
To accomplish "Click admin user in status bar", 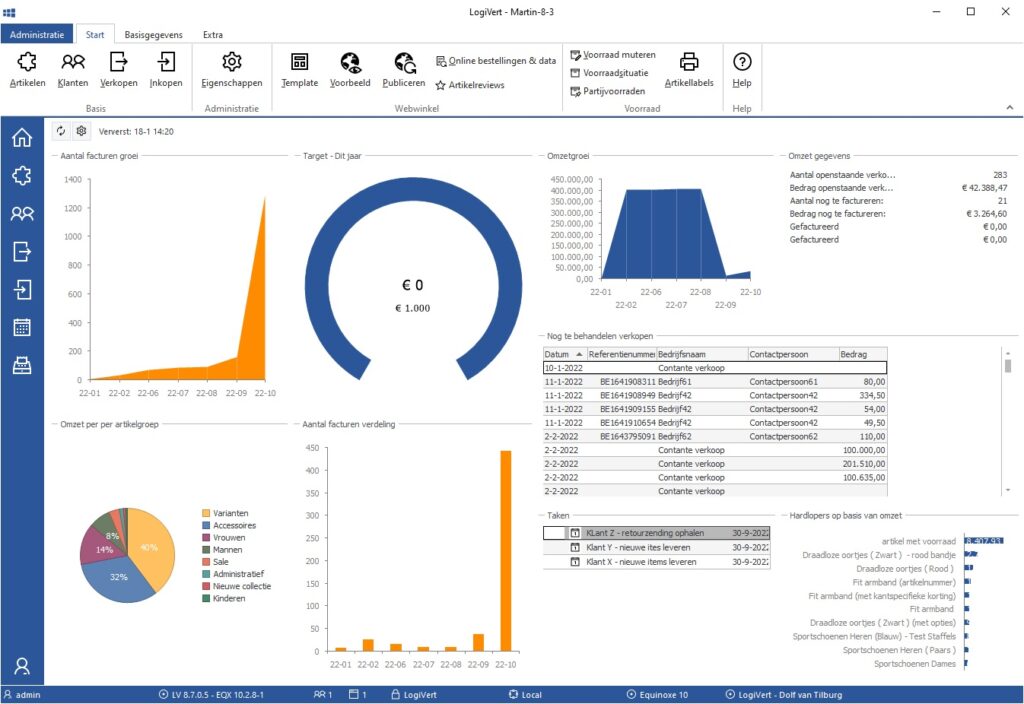I will tap(22, 695).
